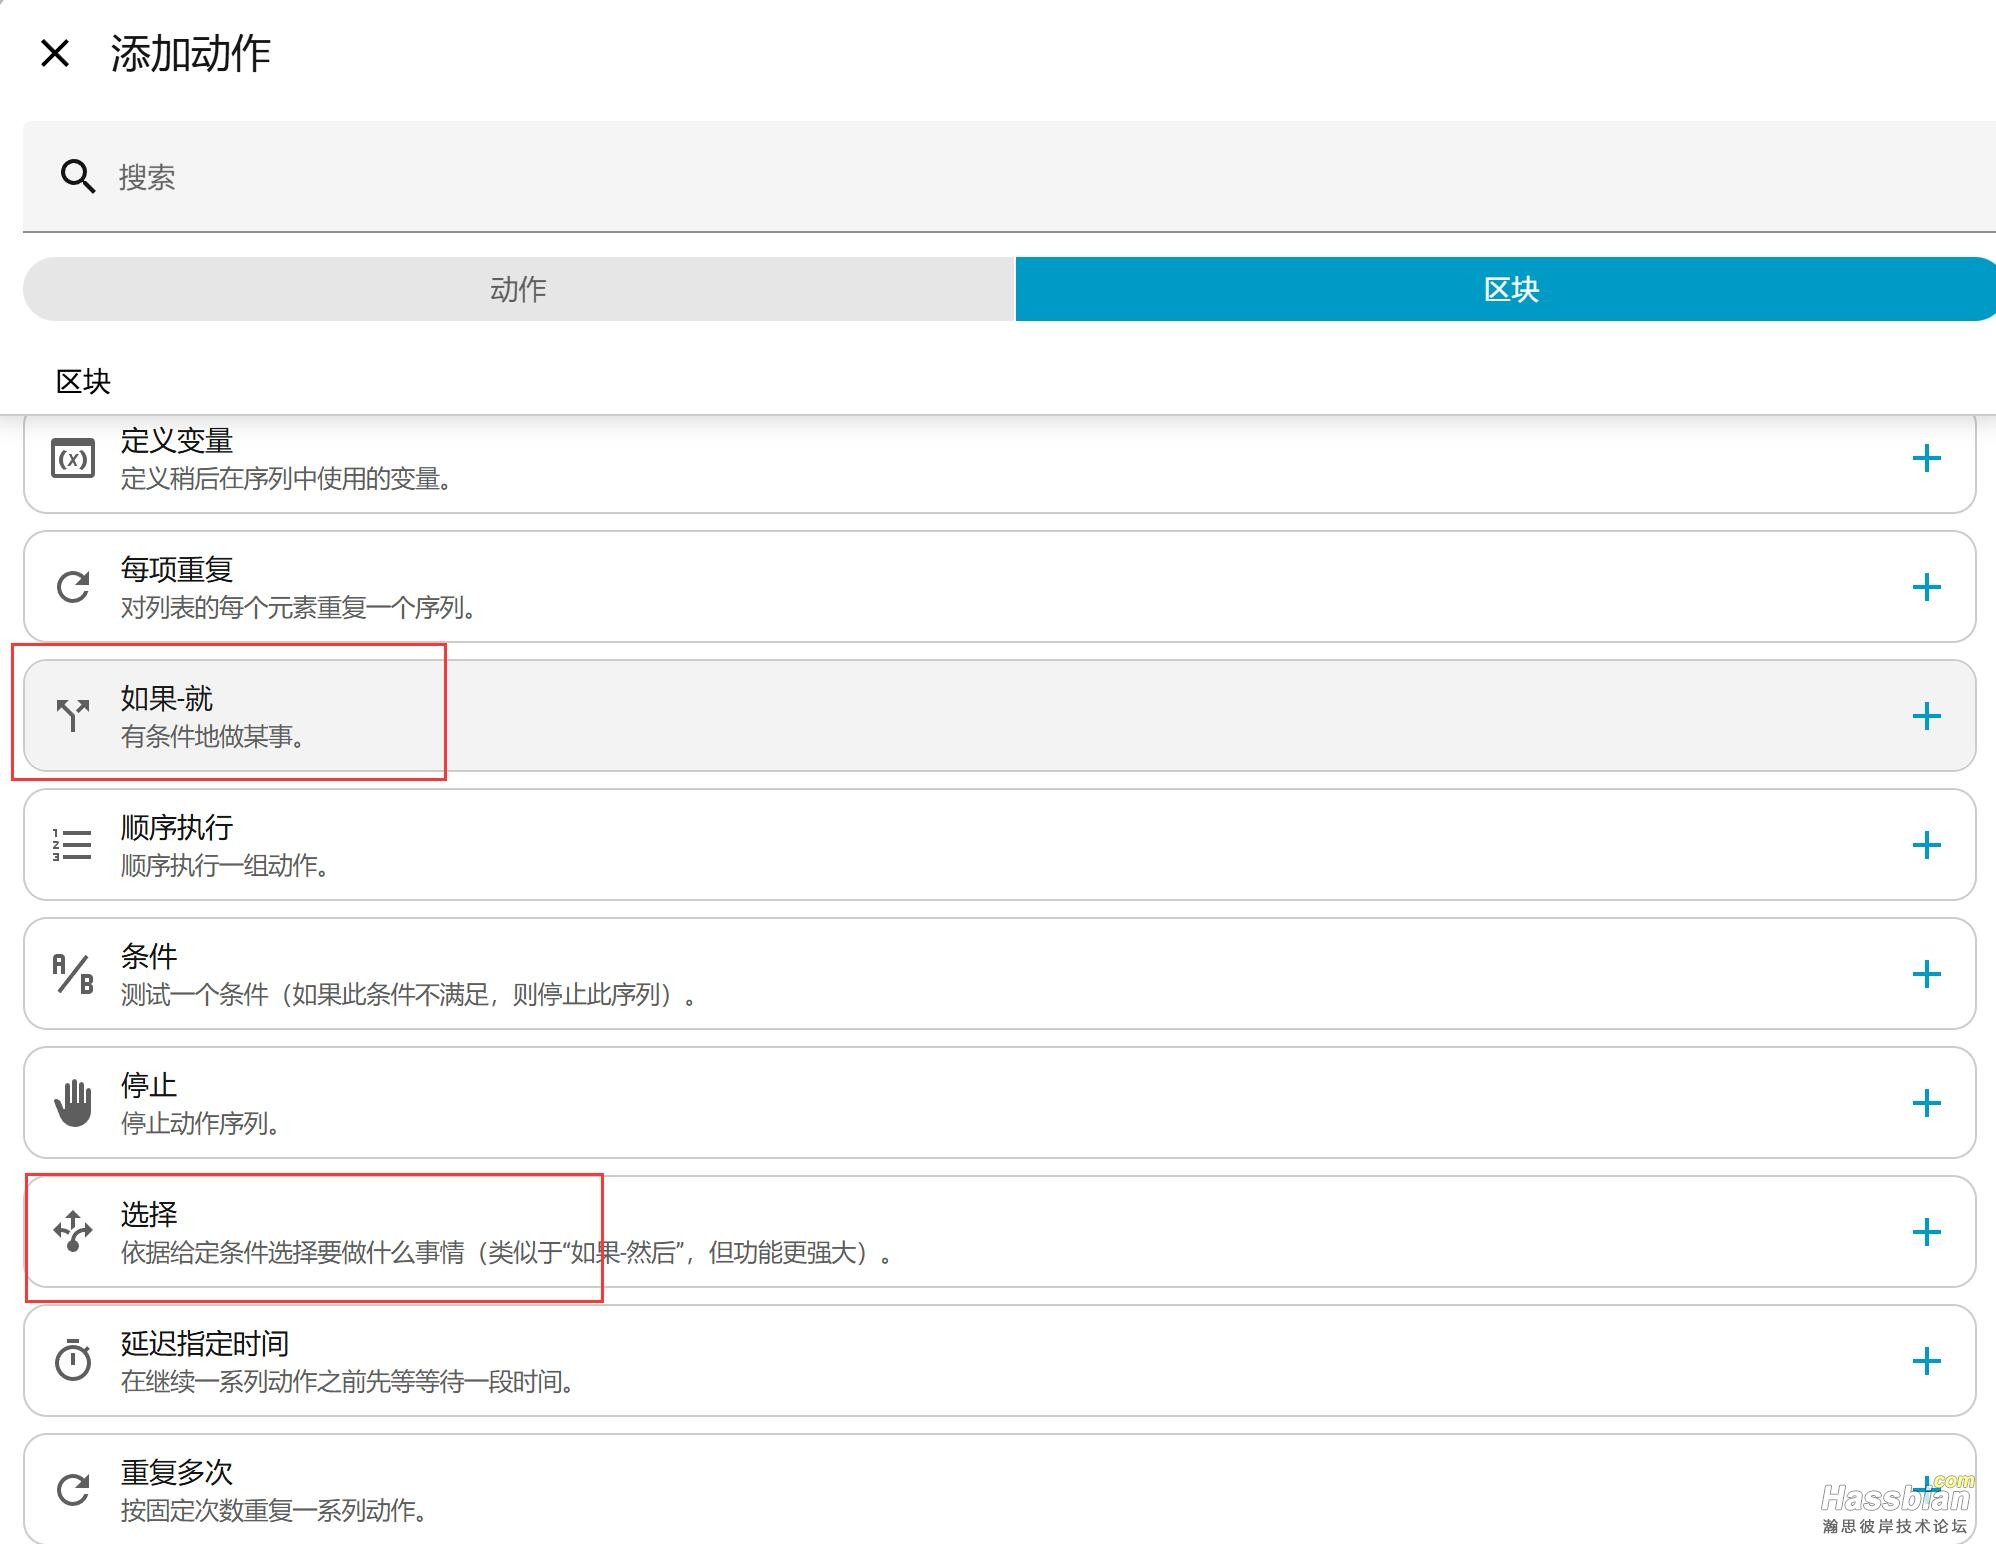Image resolution: width=1996 pixels, height=1544 pixels.
Task: Click the define variable (x) icon
Action: (x=73, y=459)
